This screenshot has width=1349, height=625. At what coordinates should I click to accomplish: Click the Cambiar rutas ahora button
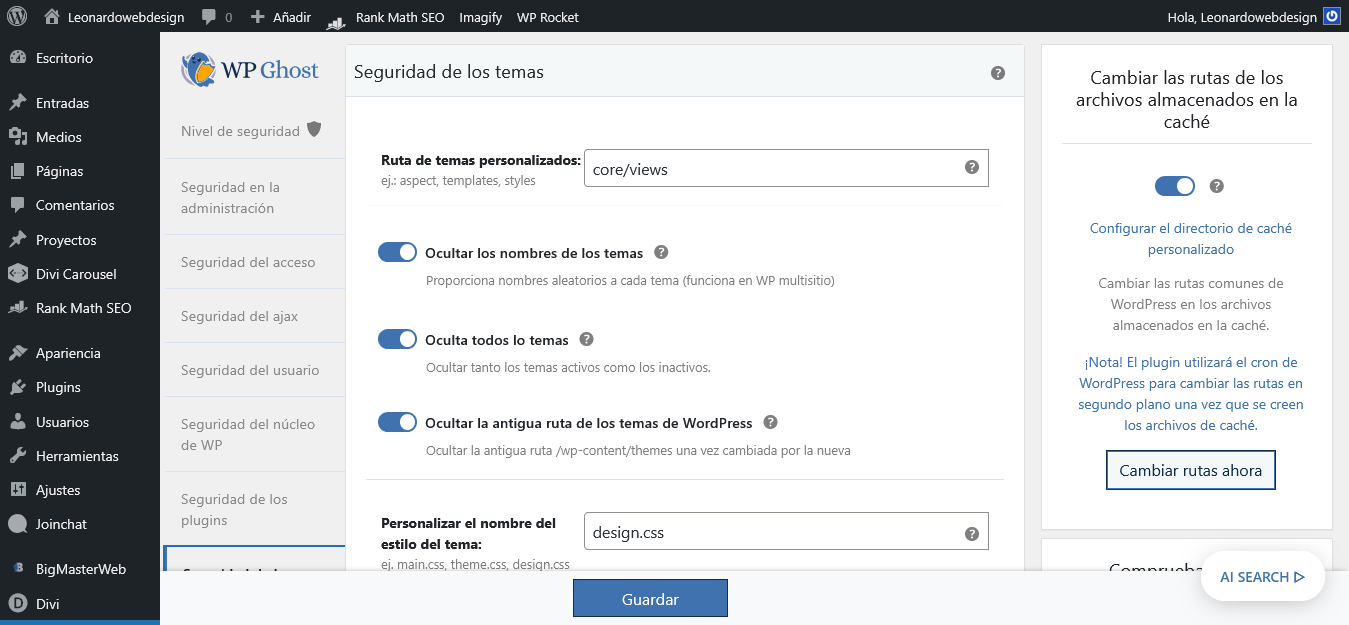1190,470
